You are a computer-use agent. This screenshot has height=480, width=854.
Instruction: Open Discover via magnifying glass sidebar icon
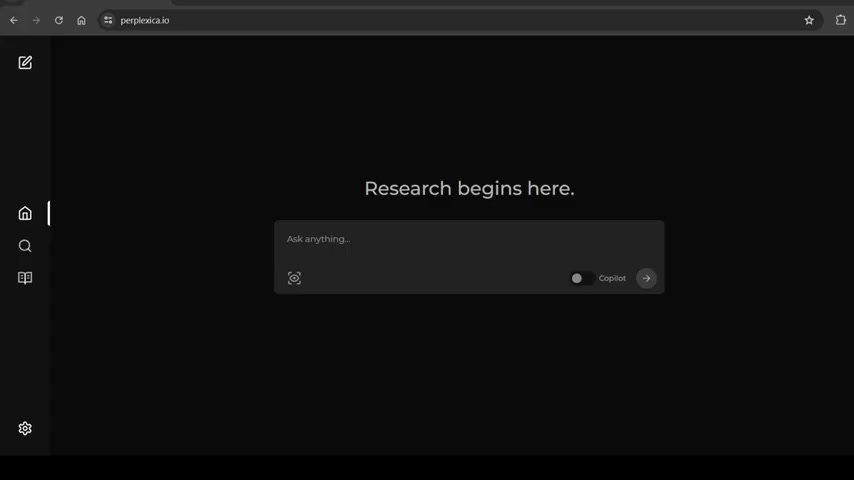click(x=25, y=246)
